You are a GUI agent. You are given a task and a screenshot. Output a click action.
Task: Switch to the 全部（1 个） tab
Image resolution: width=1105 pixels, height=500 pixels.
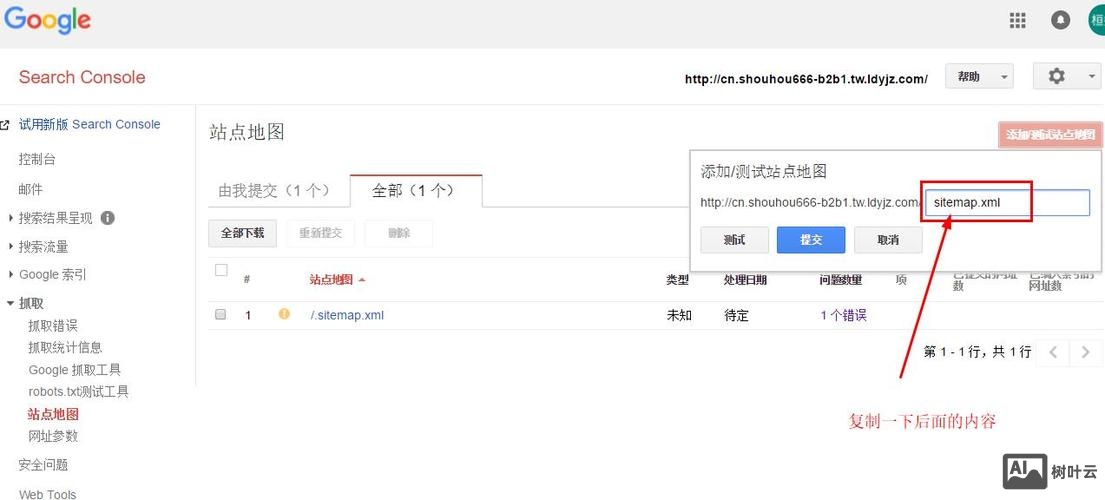[416, 190]
